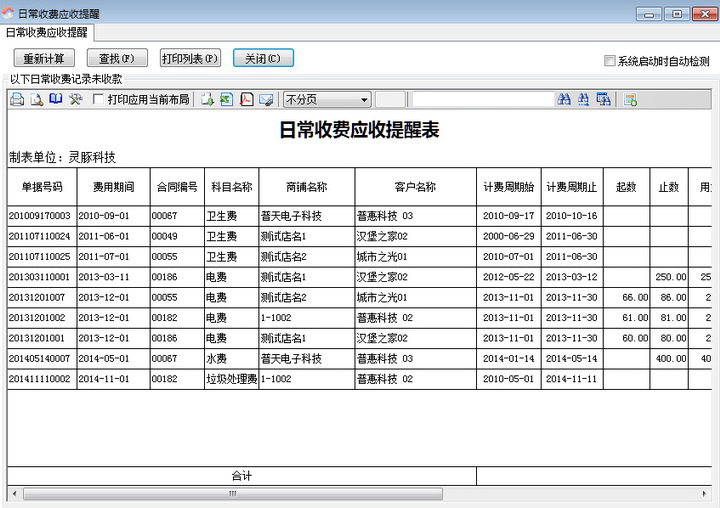Click the 客户名称 column header
This screenshot has height=508, width=720.
click(x=410, y=187)
